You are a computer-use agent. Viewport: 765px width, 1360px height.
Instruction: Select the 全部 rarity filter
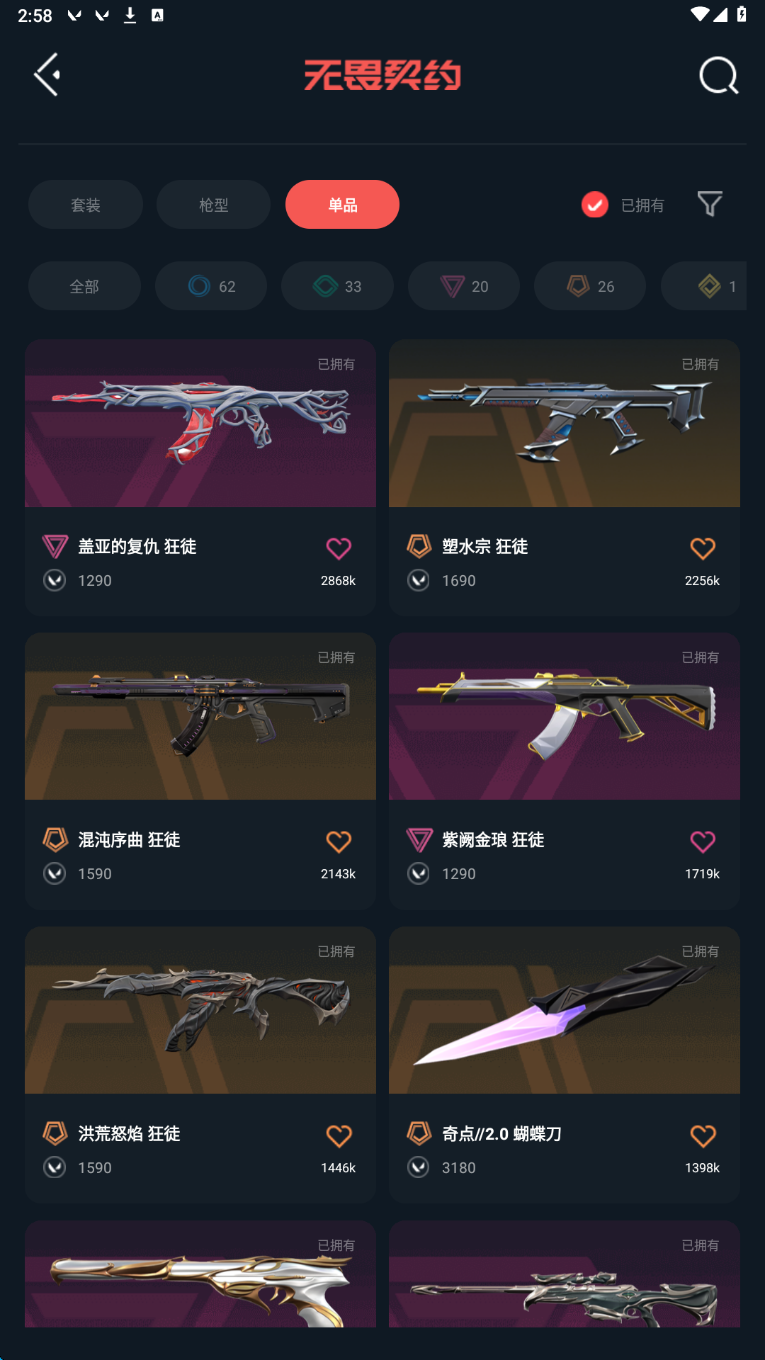pyautogui.click(x=84, y=286)
